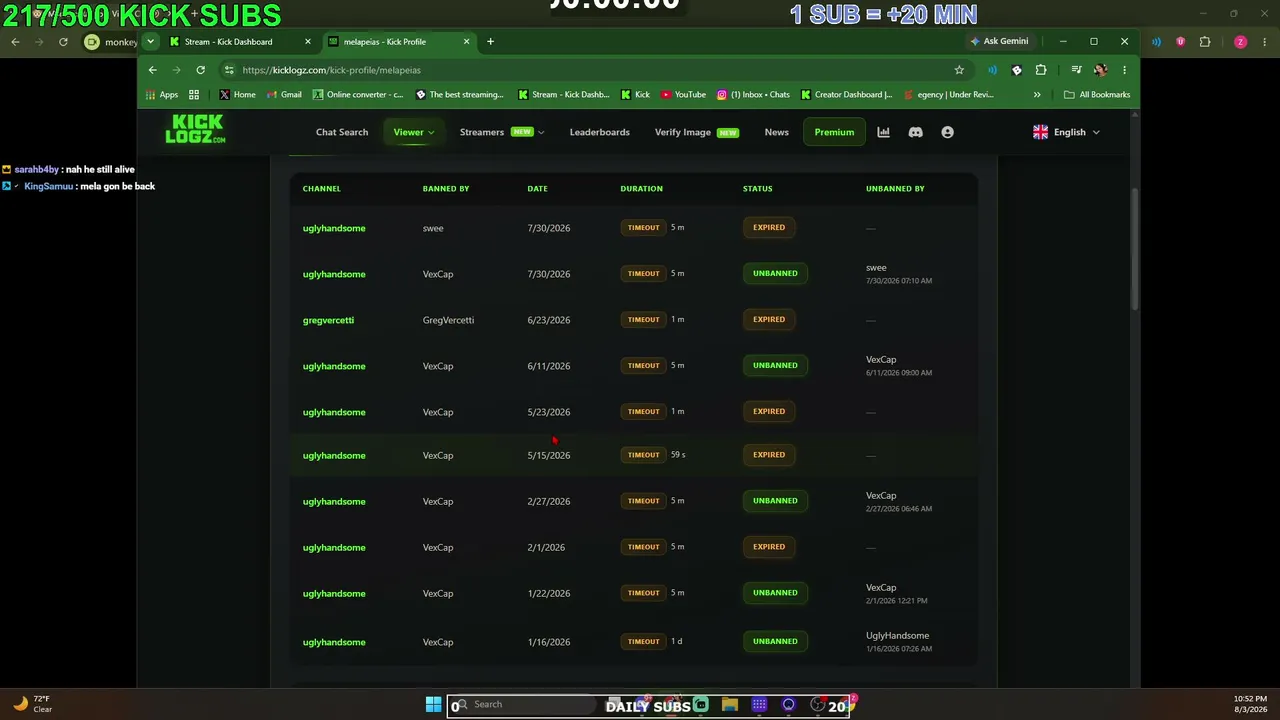This screenshot has width=1280, height=720.
Task: Show more bookmarks with the chevron
Action: pyautogui.click(x=1037, y=95)
